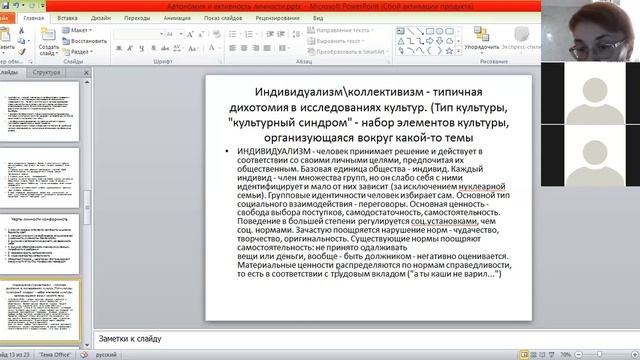Expand the shapes gallery More arrow
This screenshot has width=640, height=360.
459,51
